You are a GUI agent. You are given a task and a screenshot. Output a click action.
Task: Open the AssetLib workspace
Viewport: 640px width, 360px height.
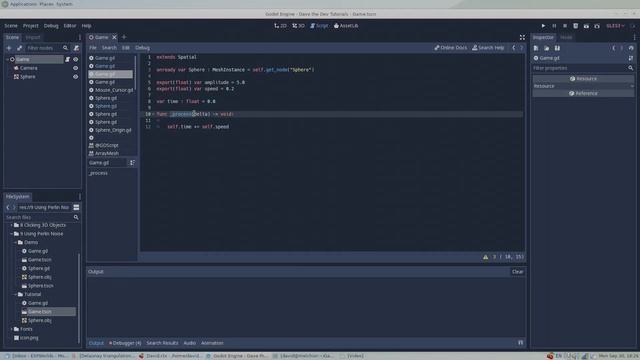click(x=346, y=26)
